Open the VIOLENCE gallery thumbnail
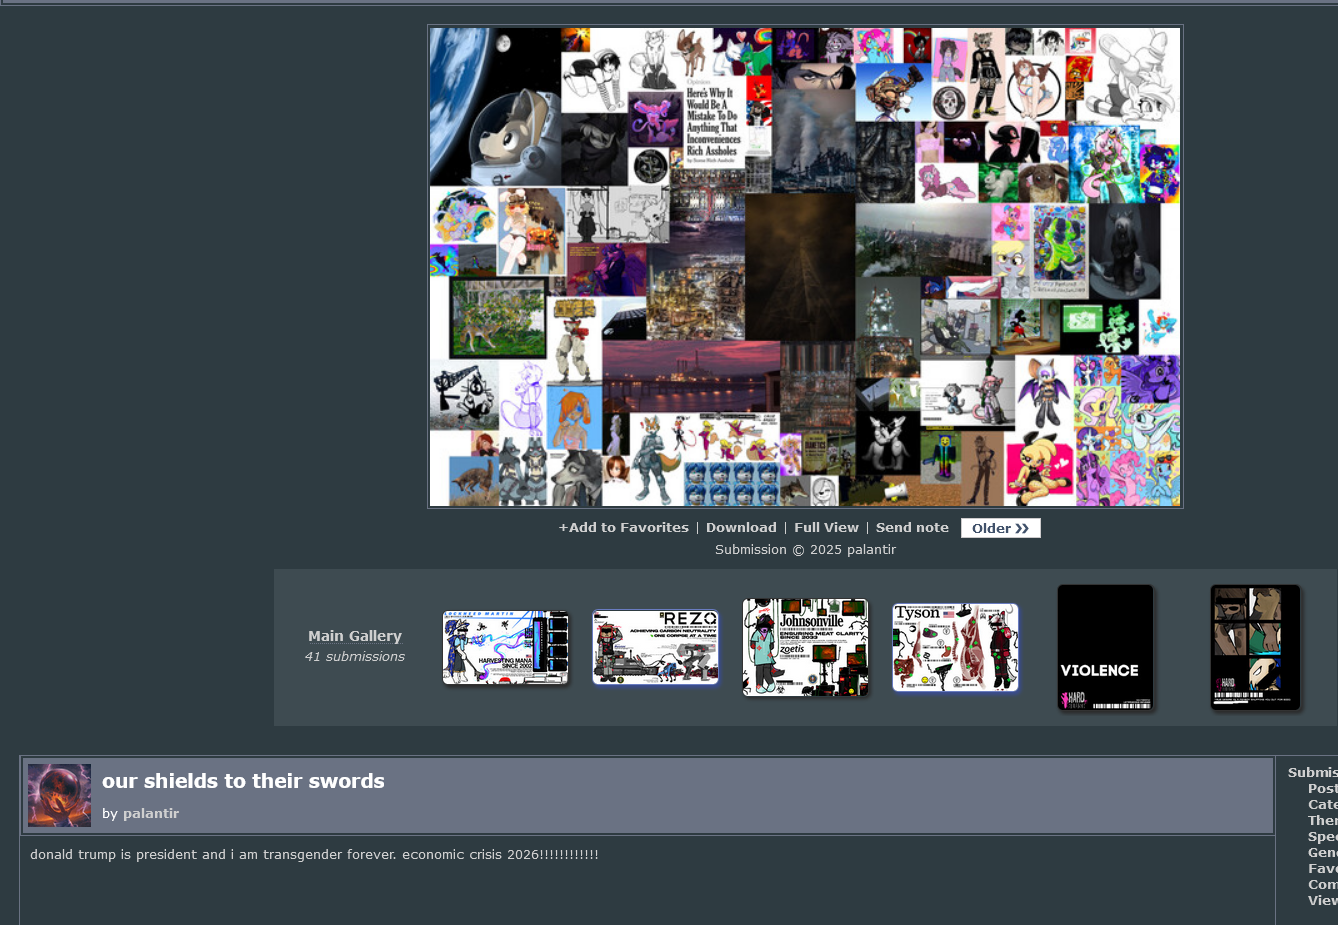The height and width of the screenshot is (925, 1338). coord(1105,647)
